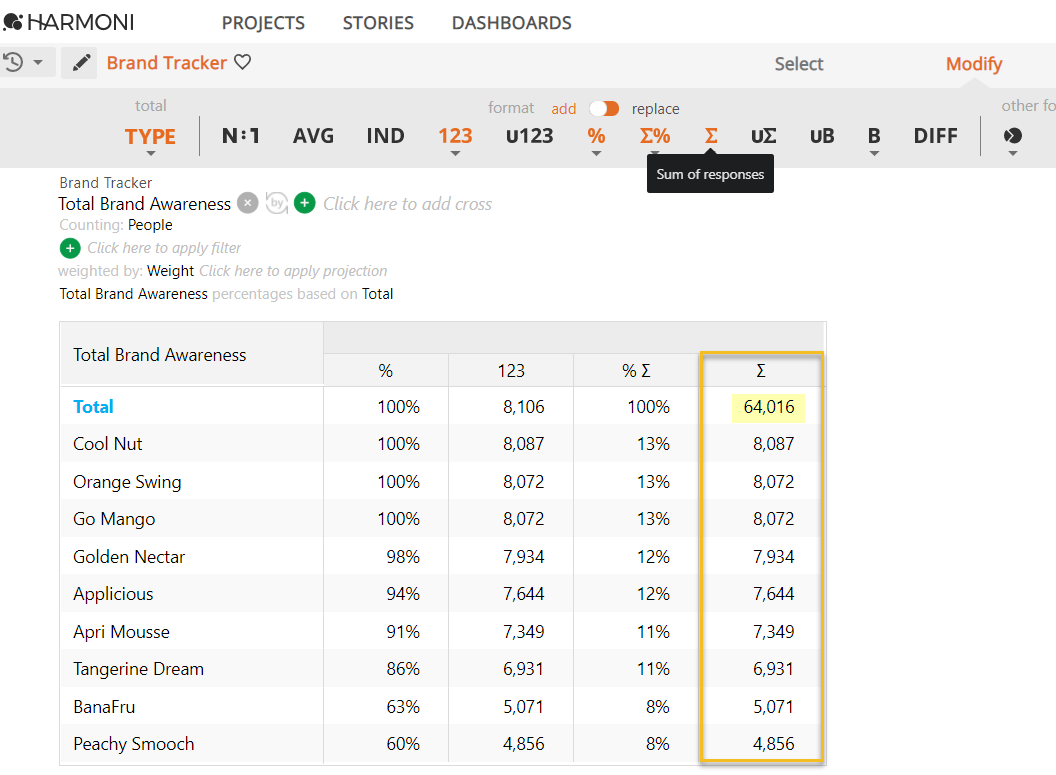This screenshot has width=1056, height=775.
Task: Click the Golden Nectar row label
Action: point(129,557)
